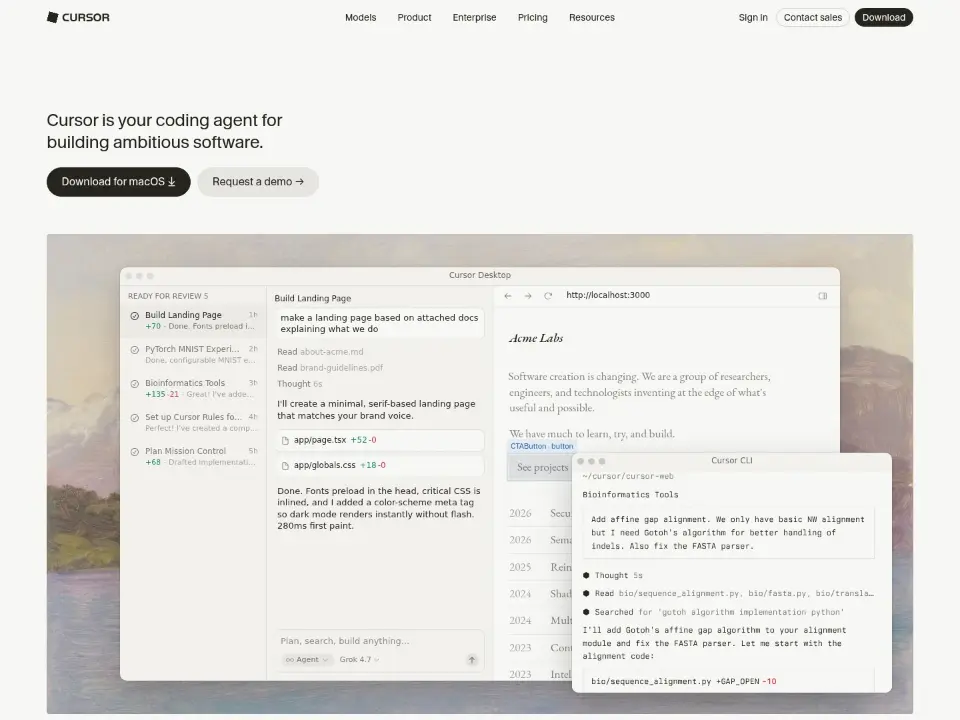960x720 pixels.
Task: Click the status icon for Set up Cursor Rules
Action: [x=135, y=418]
